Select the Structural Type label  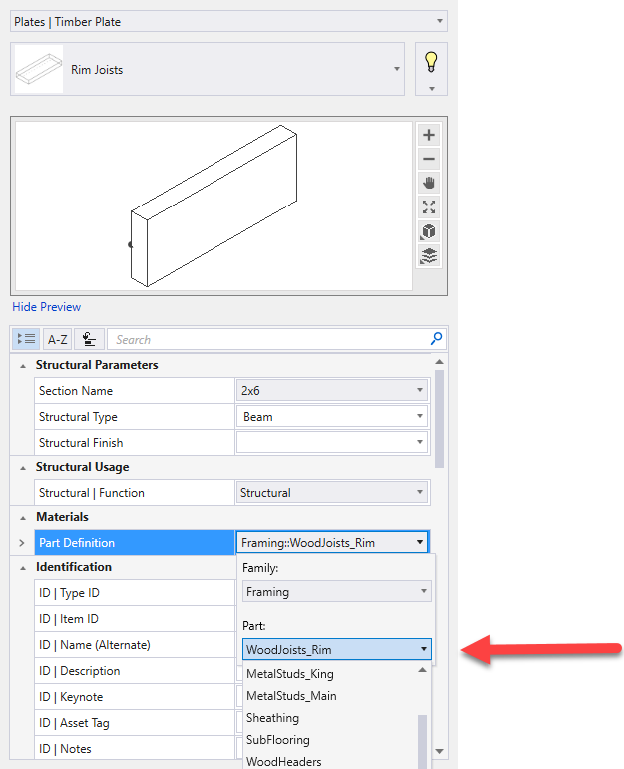(78, 417)
